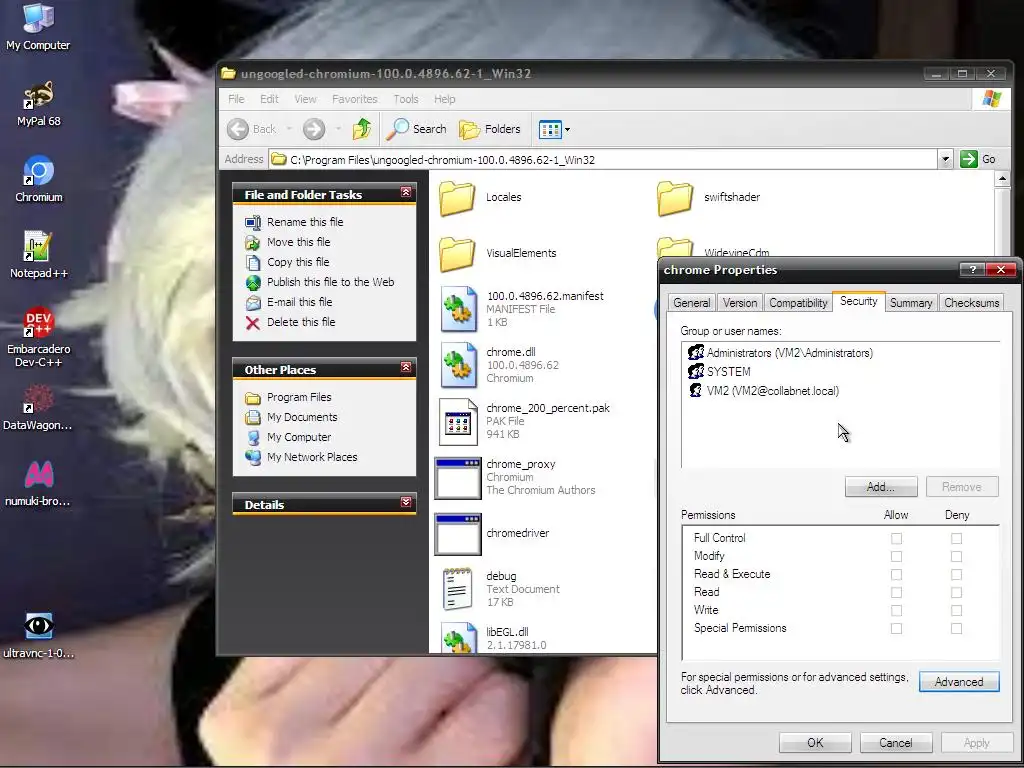Open My Network Places link
Screen dimensions: 1024x768
pos(312,457)
